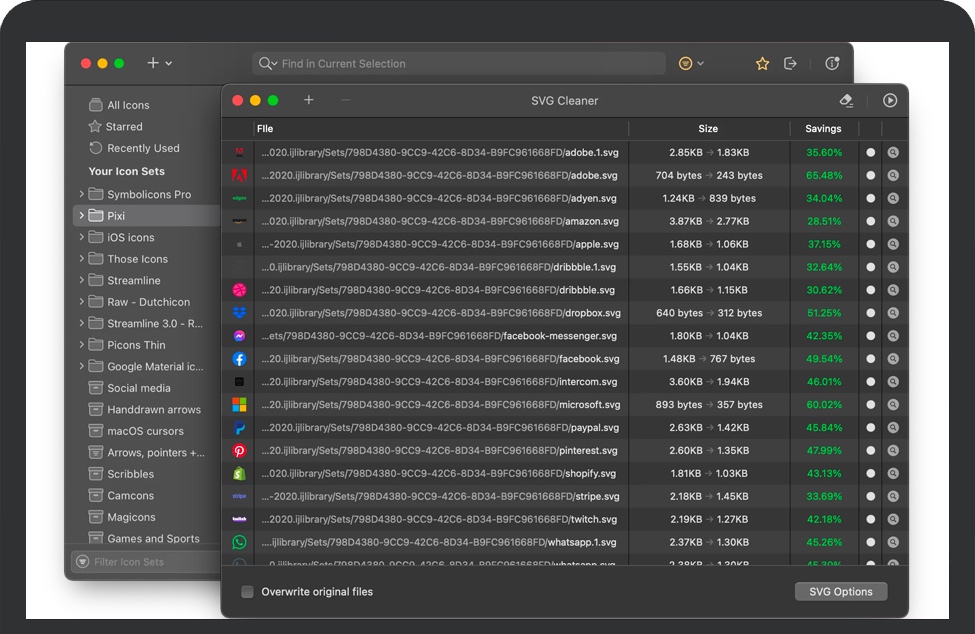Open the yellow filter dropdown in toolbar

click(x=691, y=63)
